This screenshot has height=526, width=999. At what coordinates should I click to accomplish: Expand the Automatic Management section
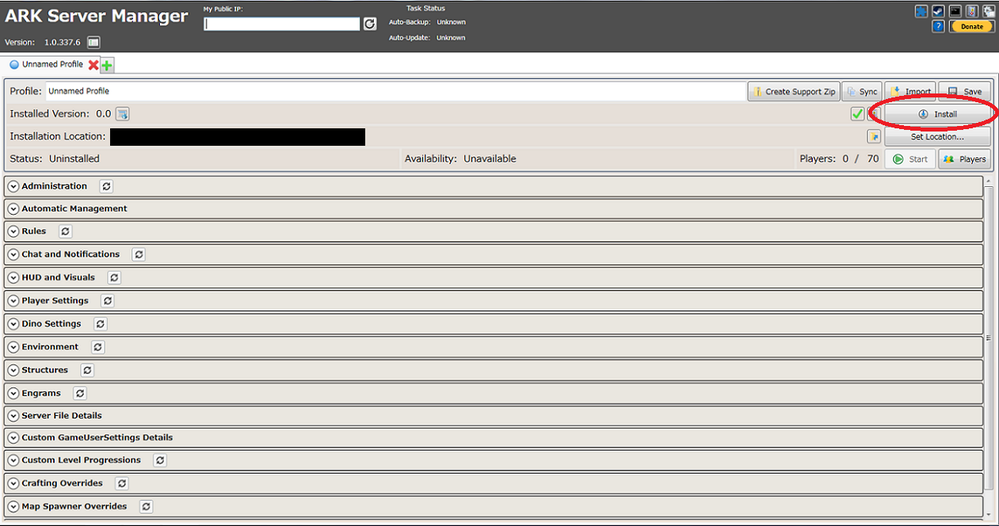click(x=14, y=209)
